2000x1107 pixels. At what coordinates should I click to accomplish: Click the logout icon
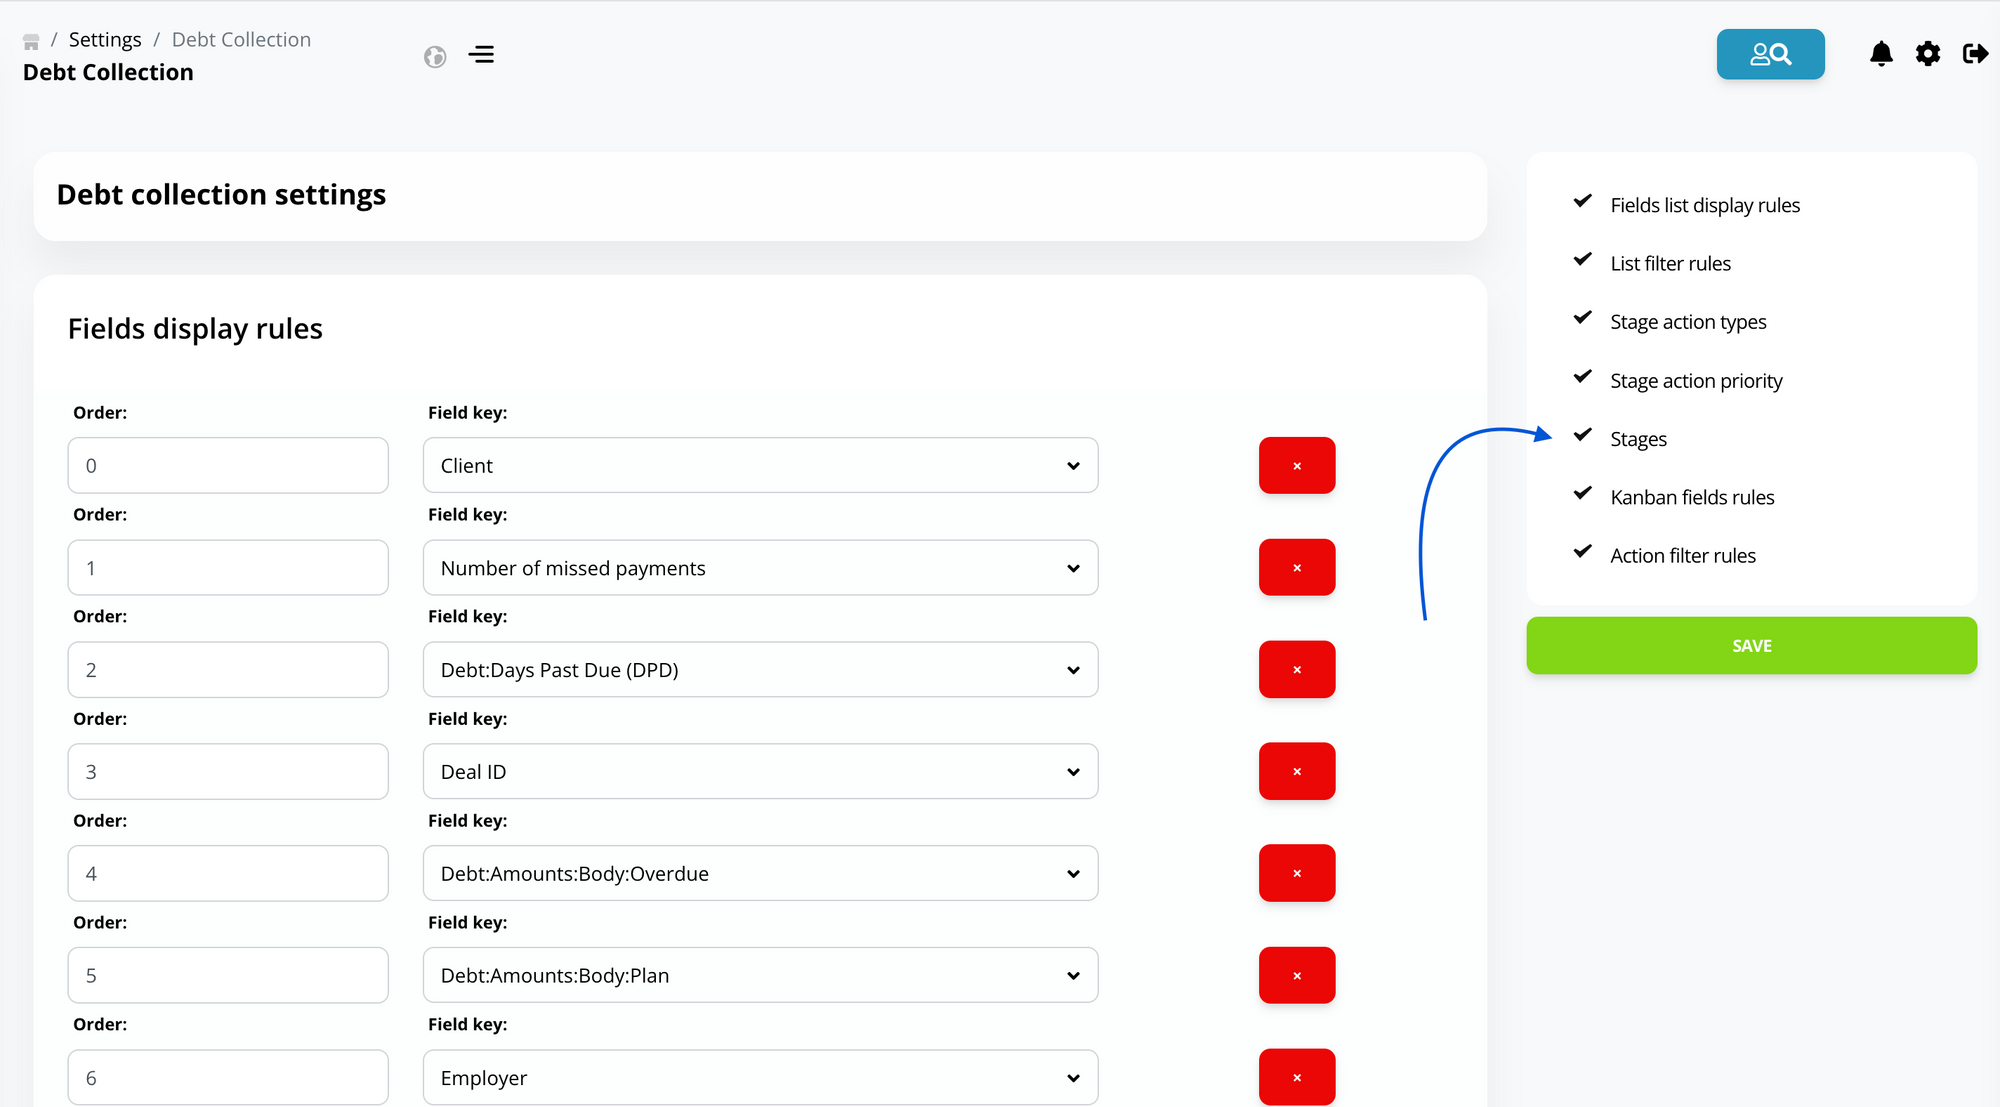1975,54
